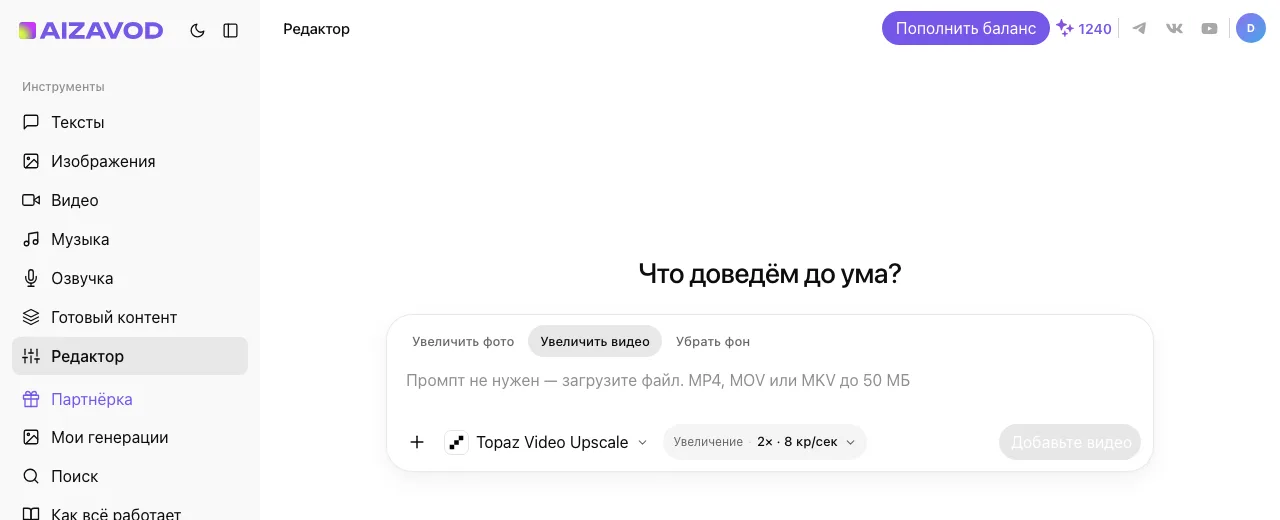Collapse the sidebar panel icon
The image size is (1280, 520).
click(231, 31)
